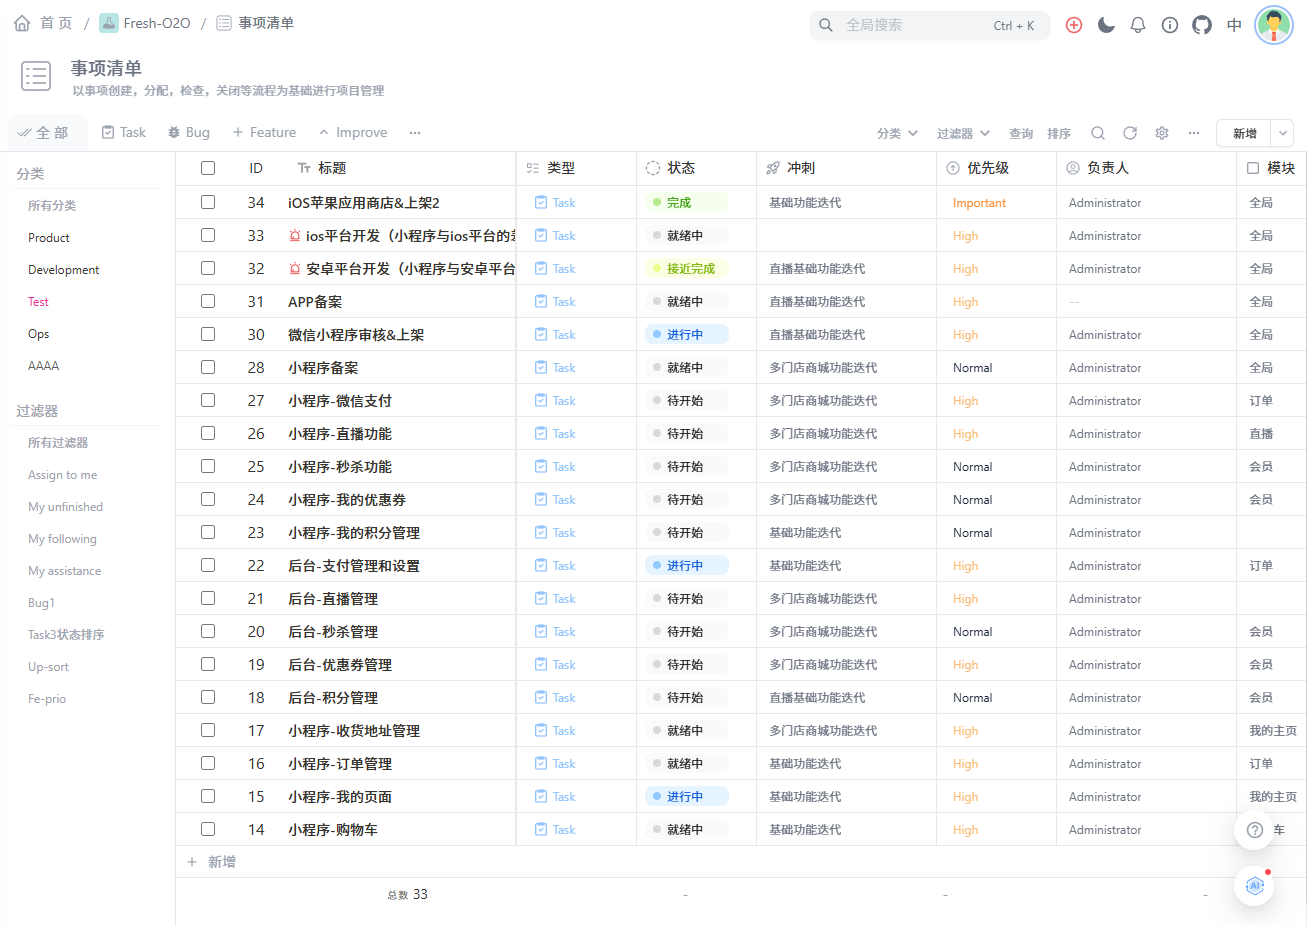Image resolution: width=1307 pixels, height=926 pixels.
Task: Open the table settings gear icon
Action: [1161, 132]
